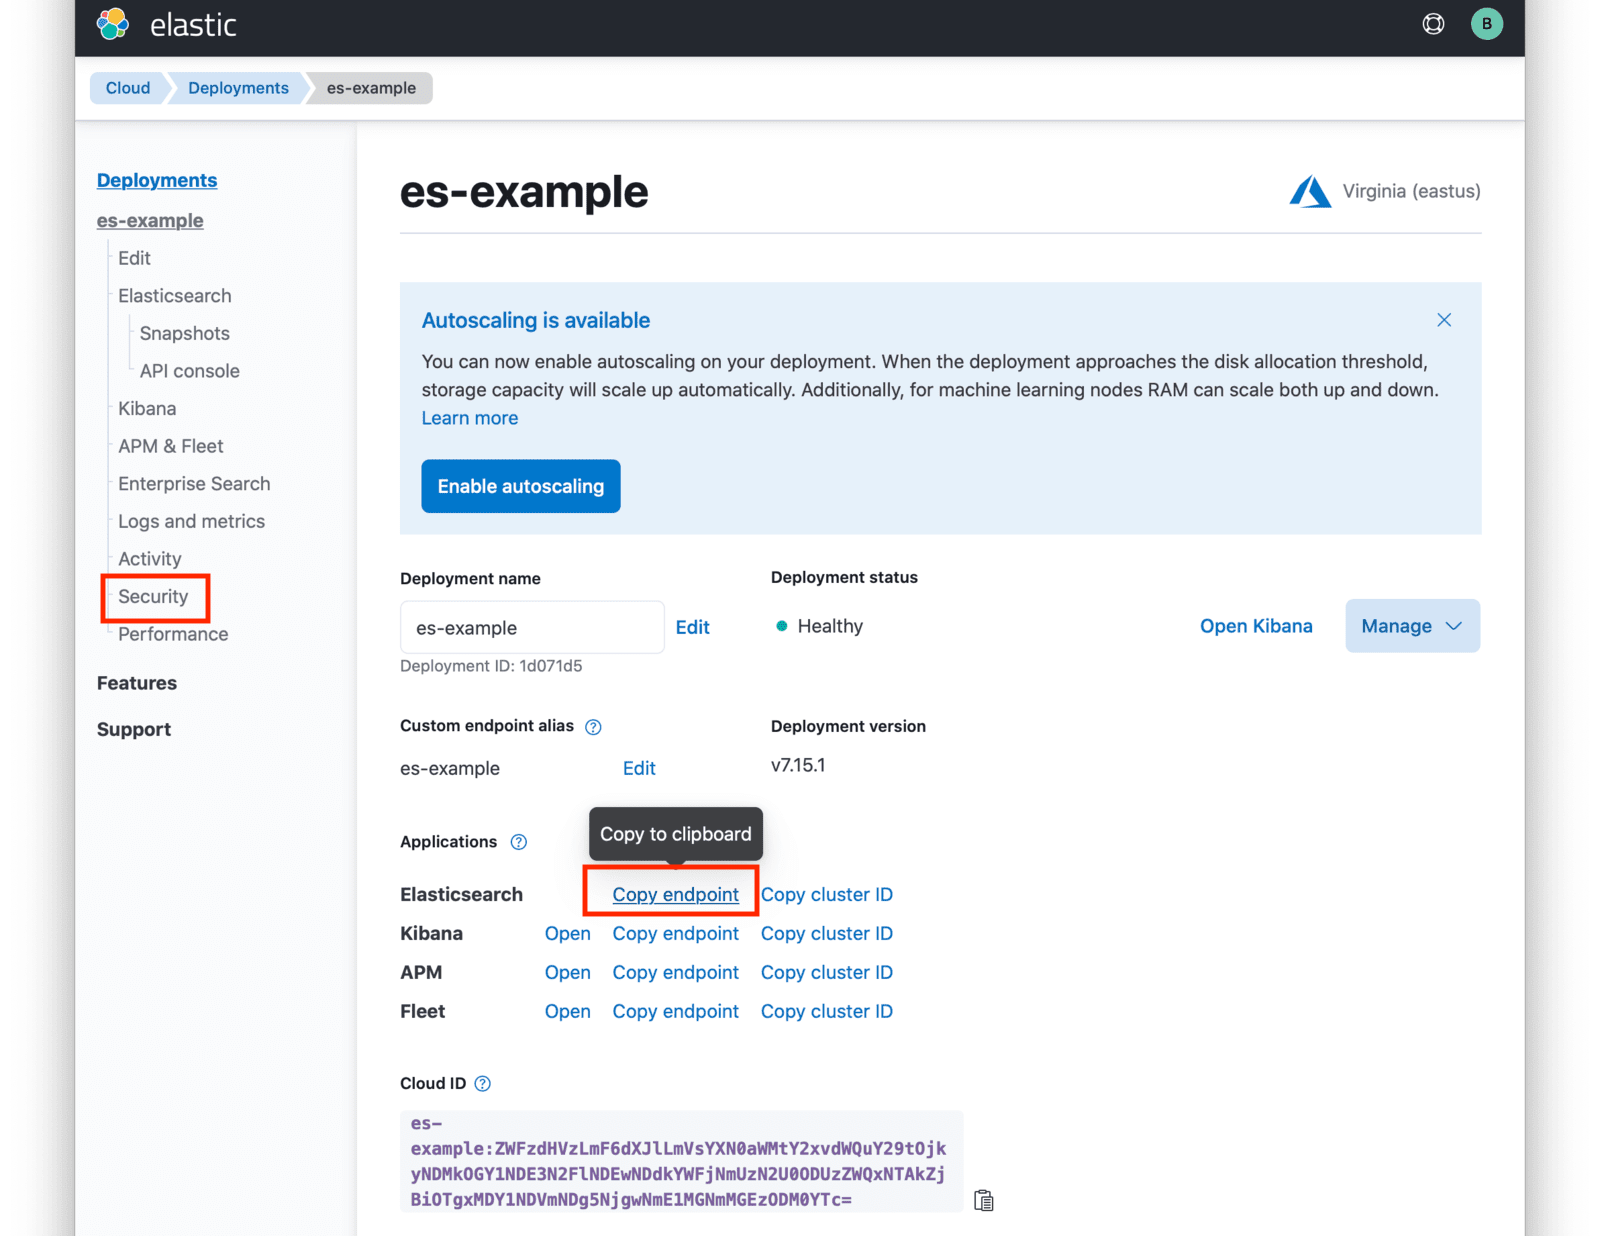The image size is (1600, 1236).
Task: Open Edit in sidebar
Action: coord(134,258)
